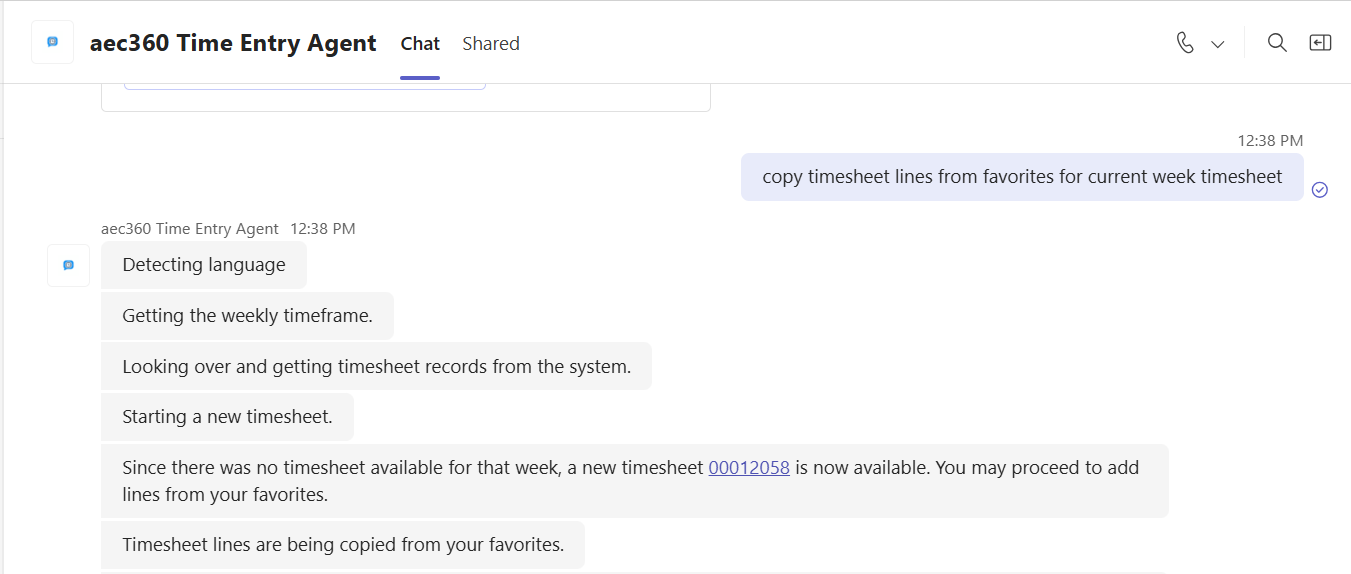Click the Timesheet lines are being copied message

(343, 545)
